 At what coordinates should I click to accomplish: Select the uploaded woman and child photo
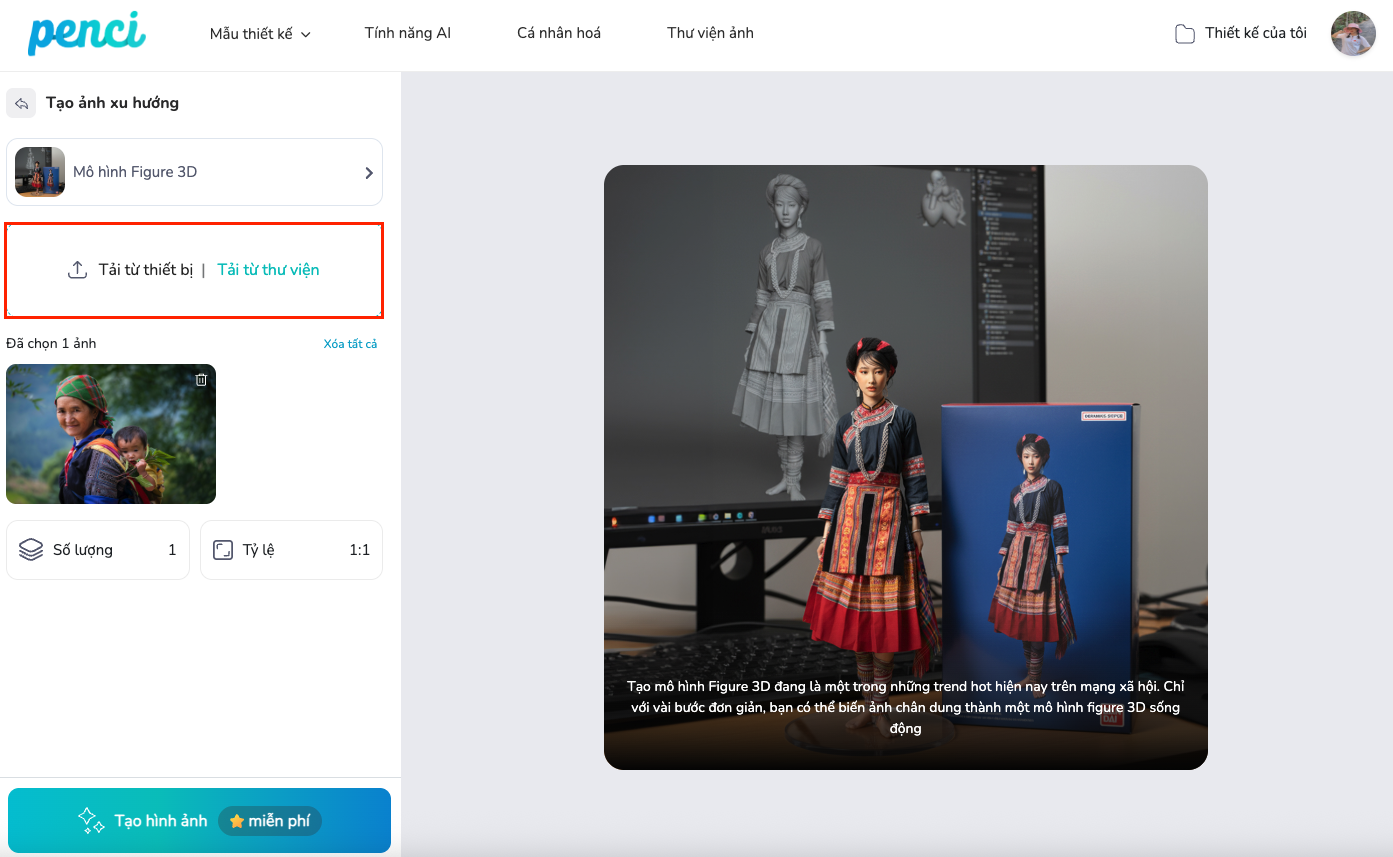110,435
